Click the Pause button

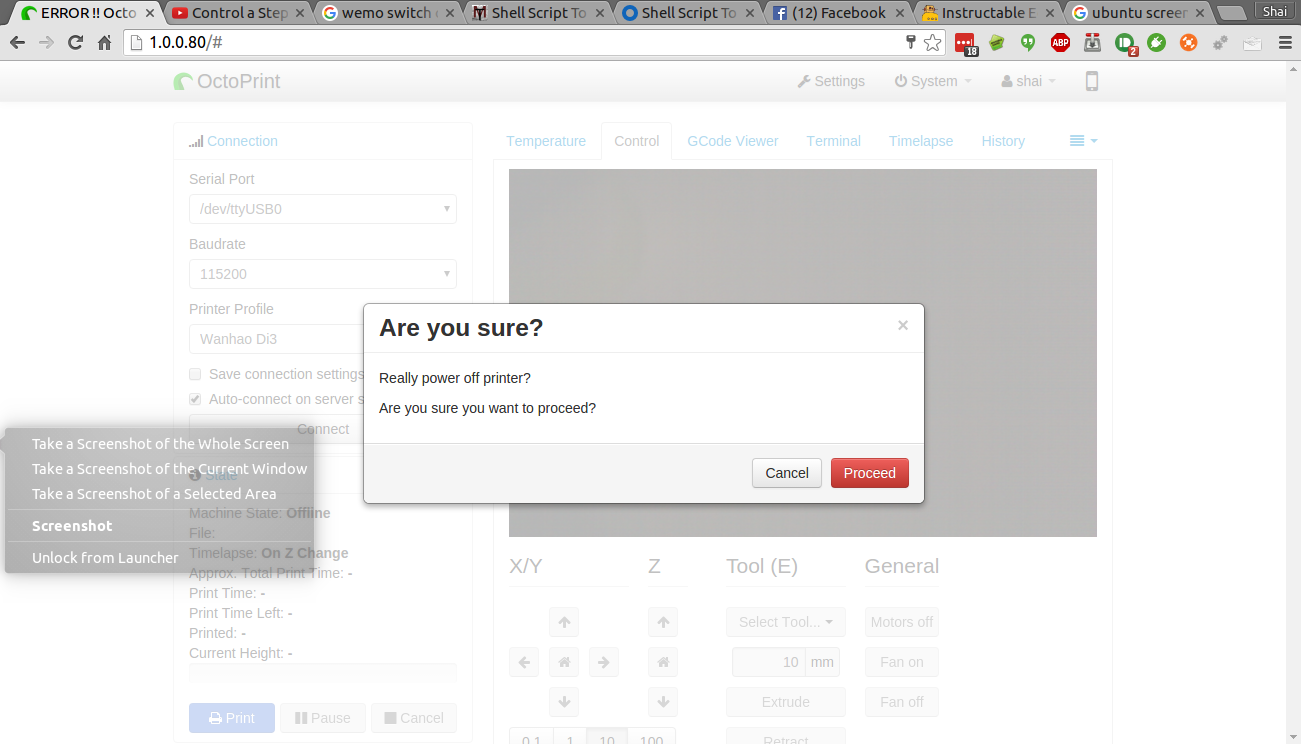point(323,718)
